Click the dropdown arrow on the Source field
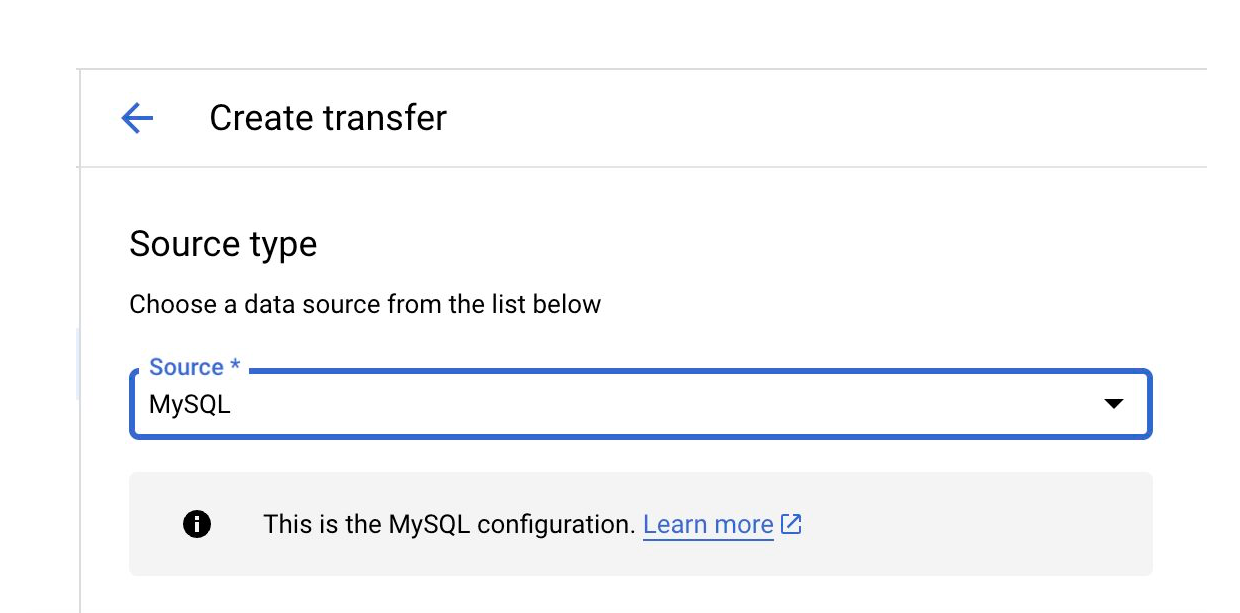Image resolution: width=1240 pixels, height=613 pixels. [1112, 404]
